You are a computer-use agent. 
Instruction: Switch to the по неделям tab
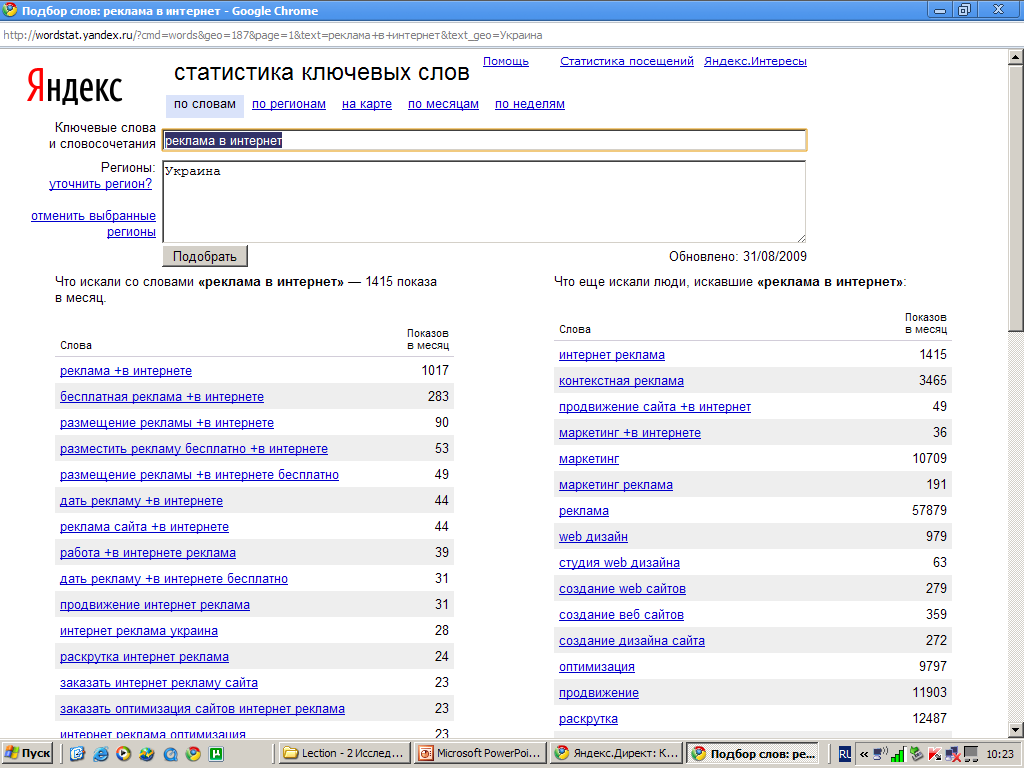(x=530, y=104)
